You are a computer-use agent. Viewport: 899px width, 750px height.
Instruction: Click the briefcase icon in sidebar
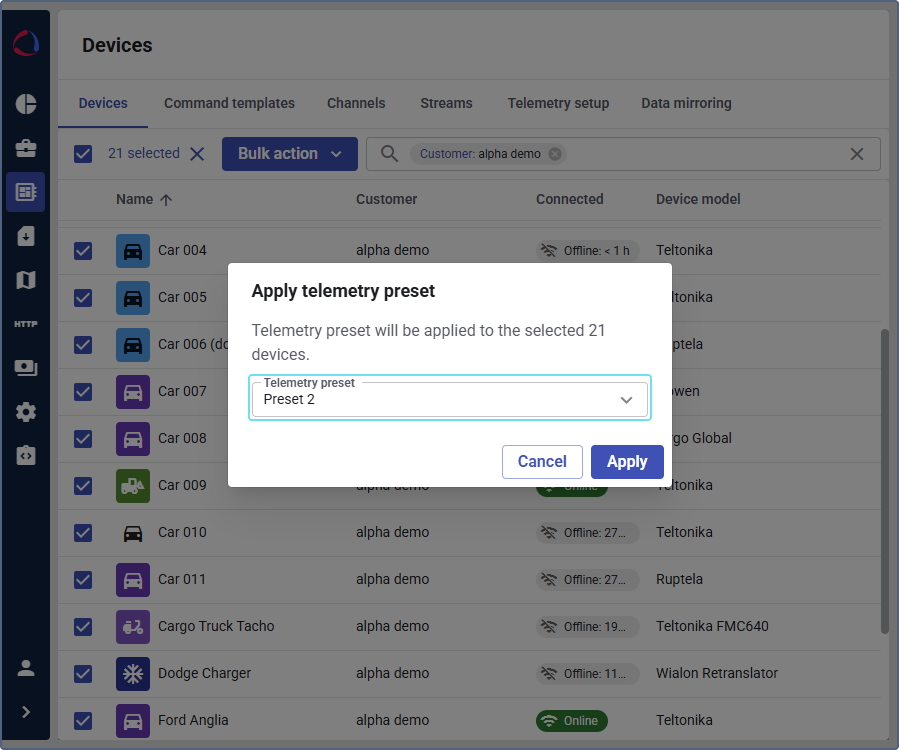[26, 148]
